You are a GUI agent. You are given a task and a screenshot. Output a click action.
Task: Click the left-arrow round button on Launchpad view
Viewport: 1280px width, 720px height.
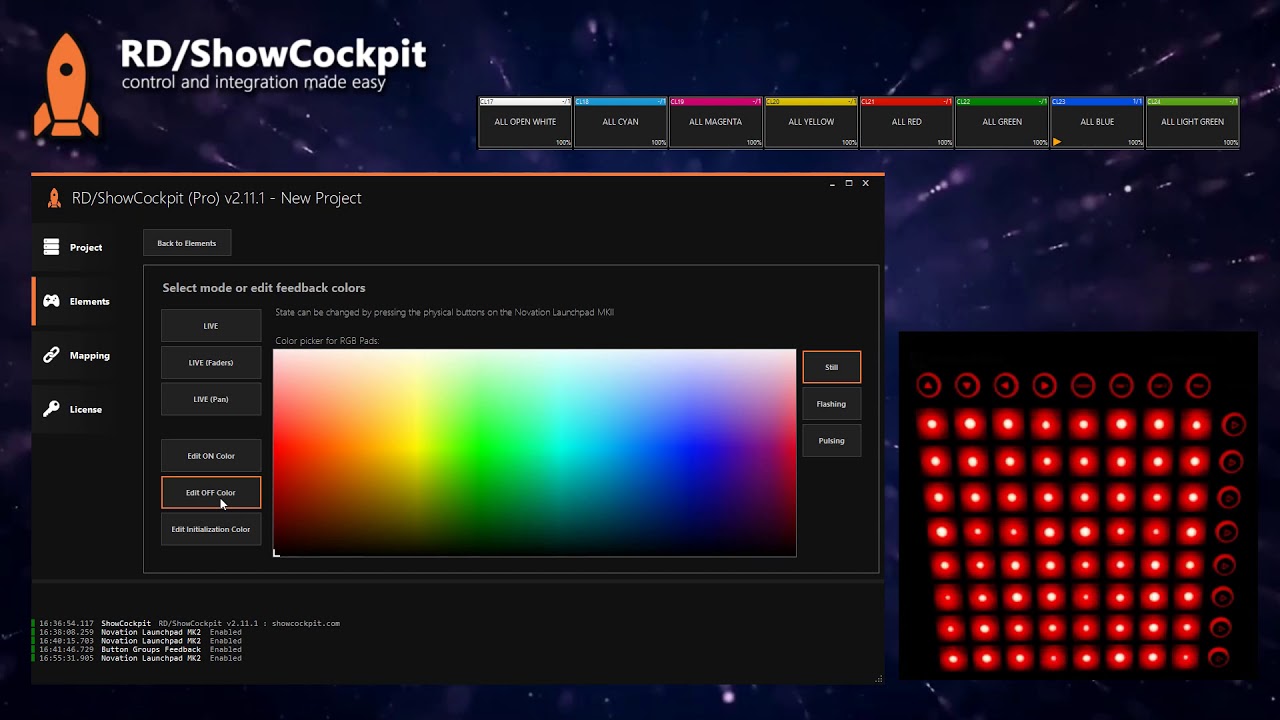coord(1006,385)
